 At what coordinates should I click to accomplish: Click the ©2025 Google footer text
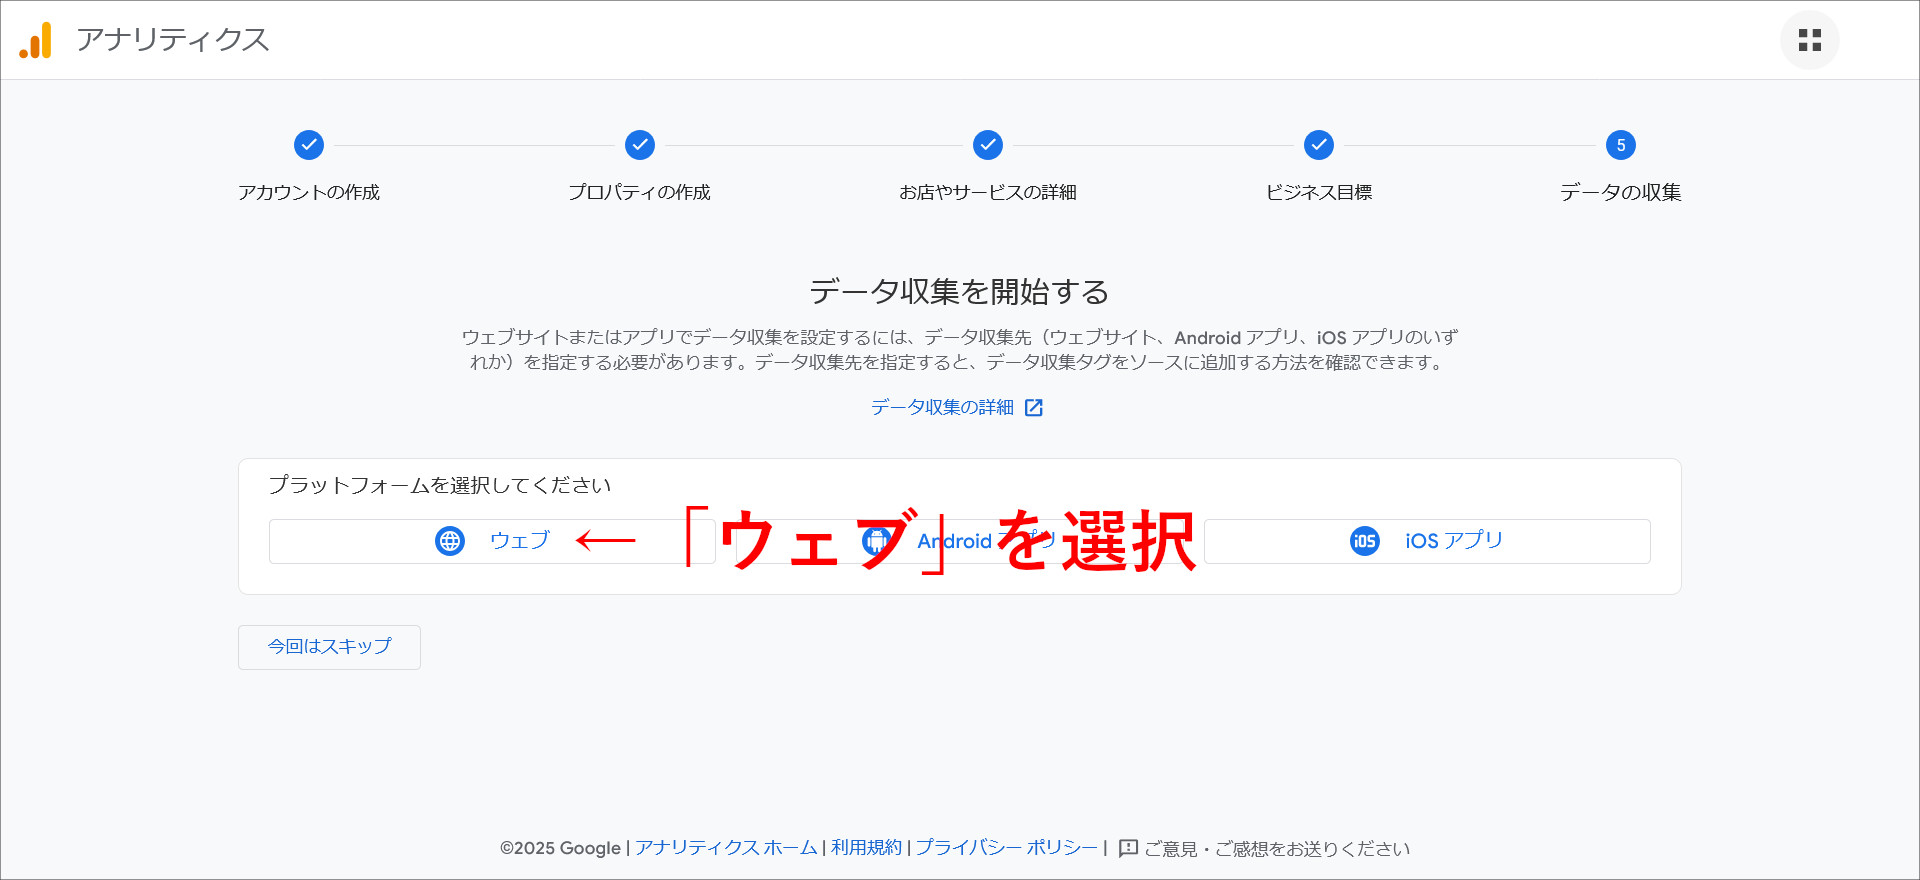(560, 848)
